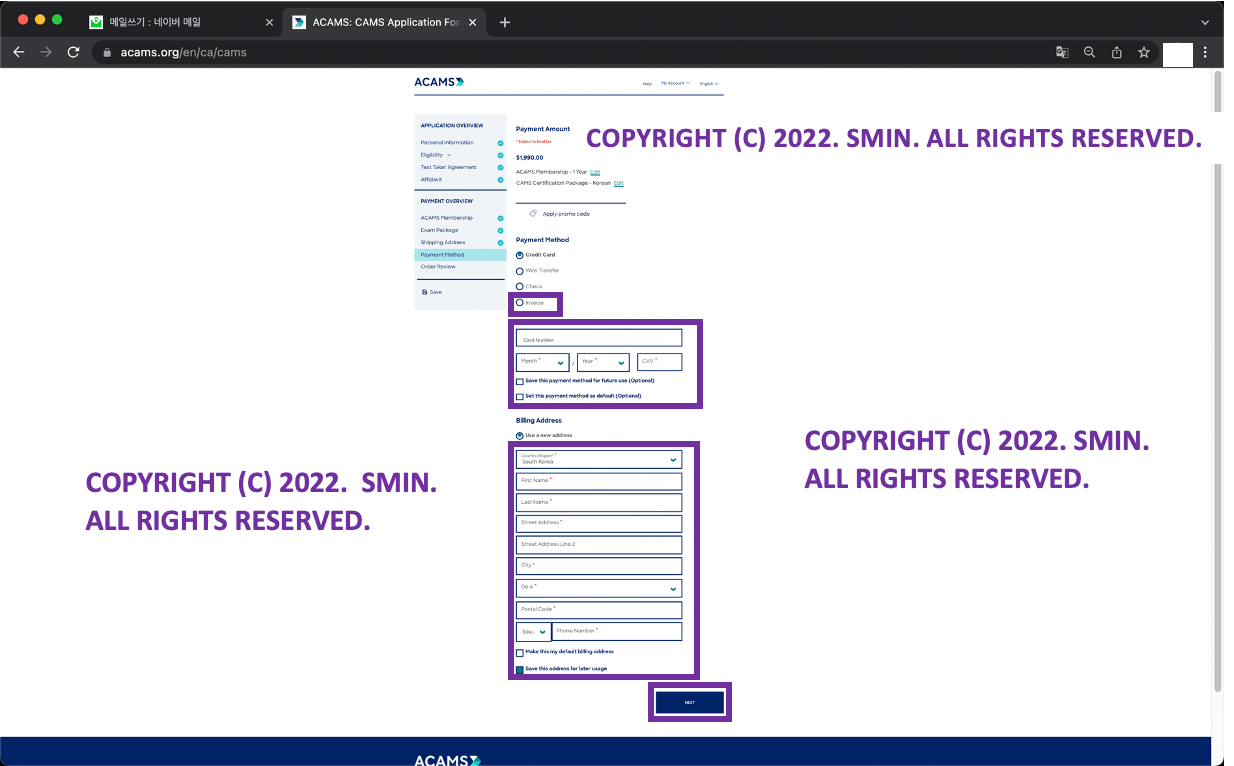Click the browser Forward arrow

click(46, 52)
